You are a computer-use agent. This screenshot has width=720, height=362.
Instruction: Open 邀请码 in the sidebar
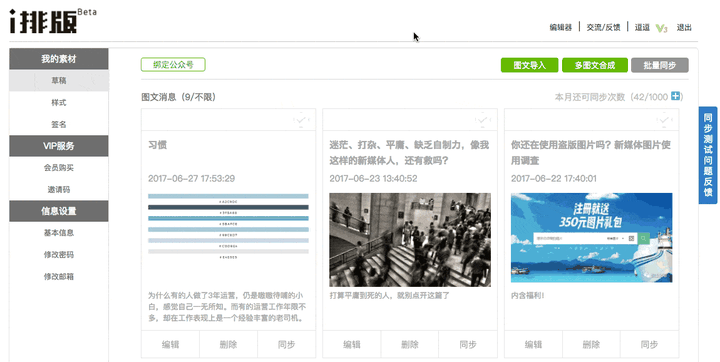[x=59, y=189]
